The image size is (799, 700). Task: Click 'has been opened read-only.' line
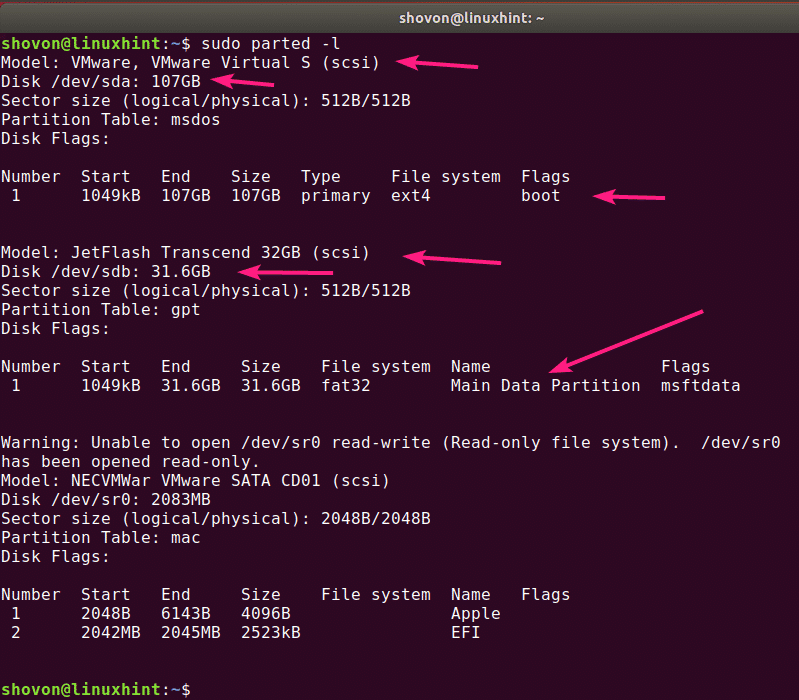[x=130, y=462]
